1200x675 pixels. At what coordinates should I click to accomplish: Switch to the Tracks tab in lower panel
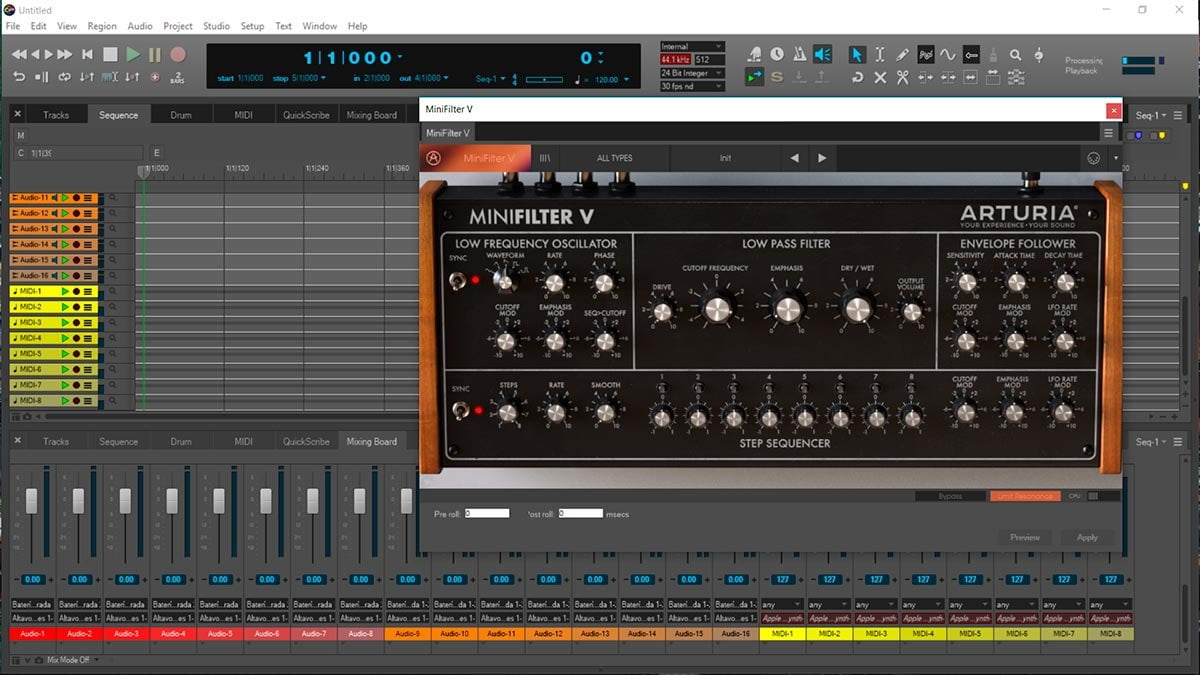coord(56,441)
